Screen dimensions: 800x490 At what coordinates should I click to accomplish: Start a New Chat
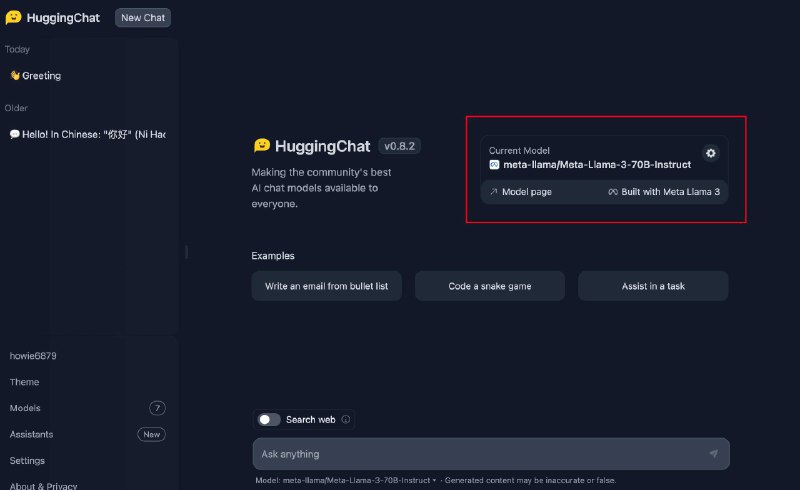pos(143,18)
